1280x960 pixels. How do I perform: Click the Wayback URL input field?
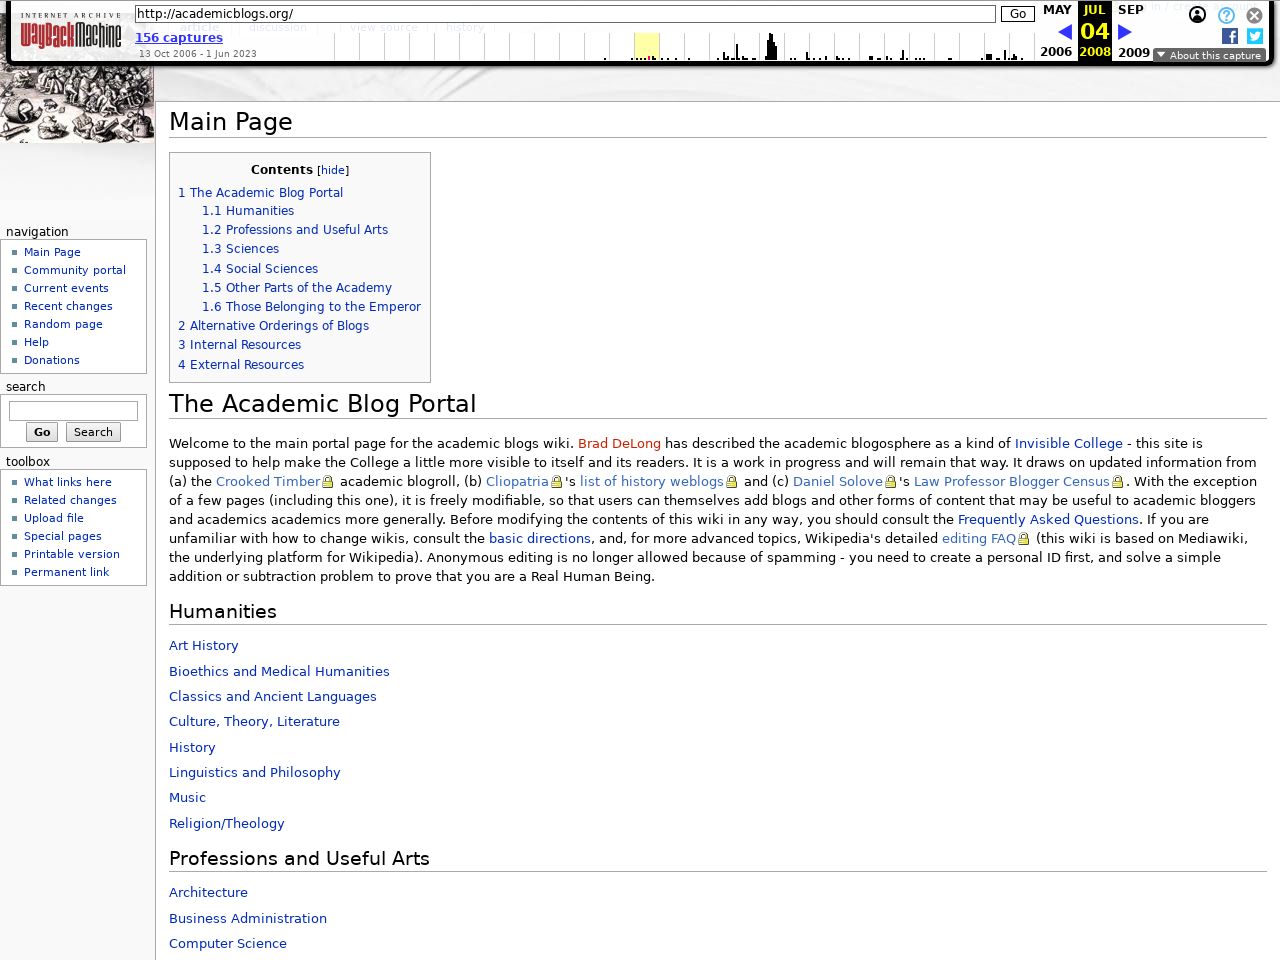(x=565, y=14)
